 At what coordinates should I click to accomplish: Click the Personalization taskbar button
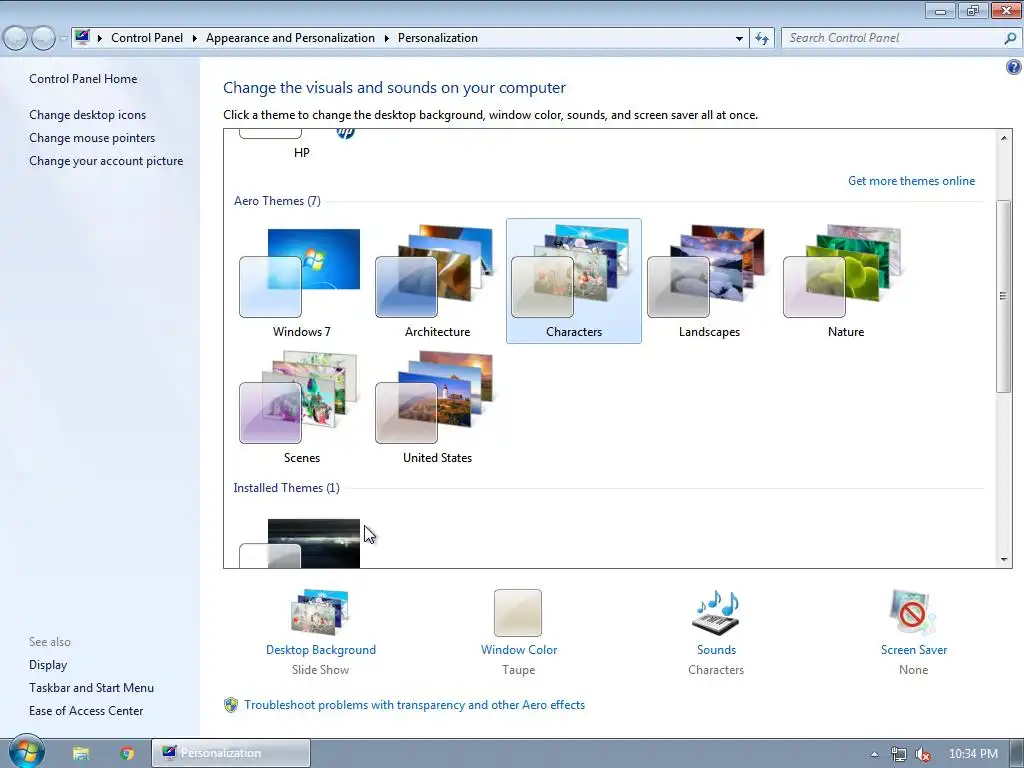point(231,753)
